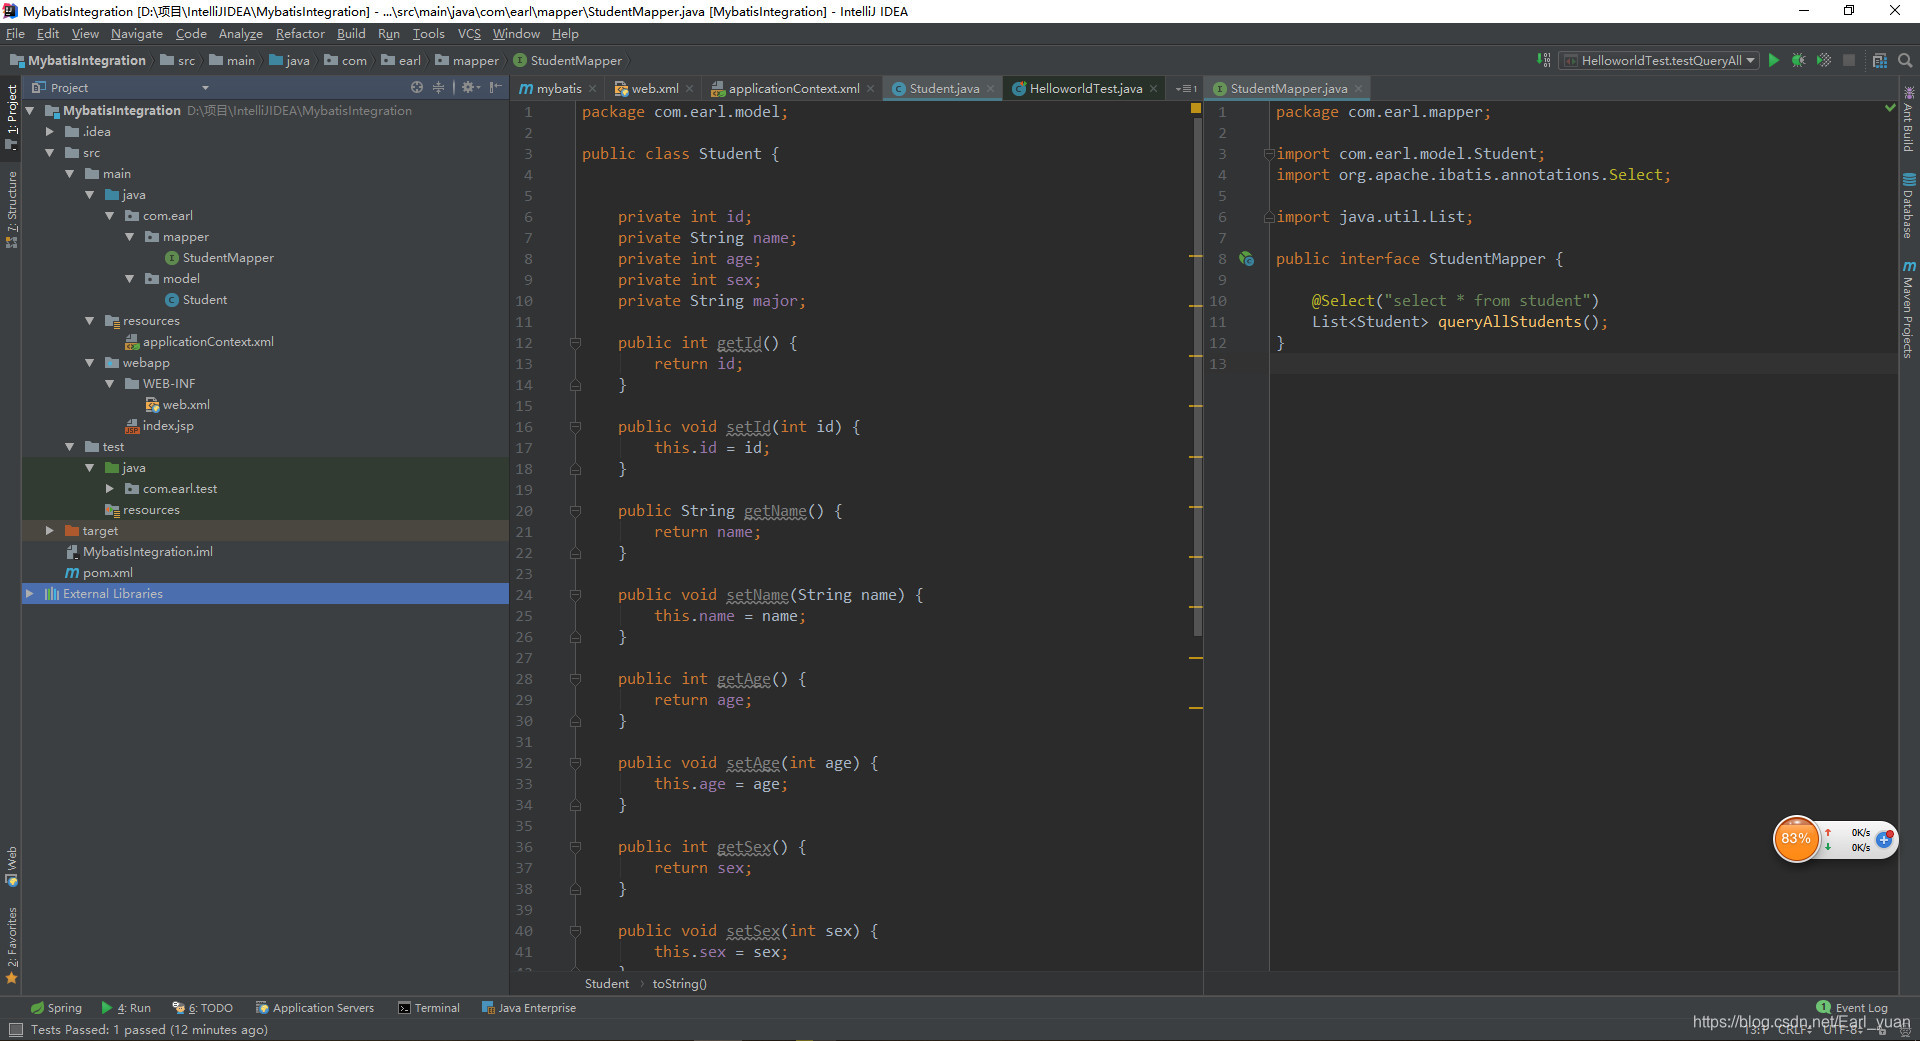This screenshot has height=1041, width=1920.
Task: Expand the .idea folder
Action: (49, 132)
